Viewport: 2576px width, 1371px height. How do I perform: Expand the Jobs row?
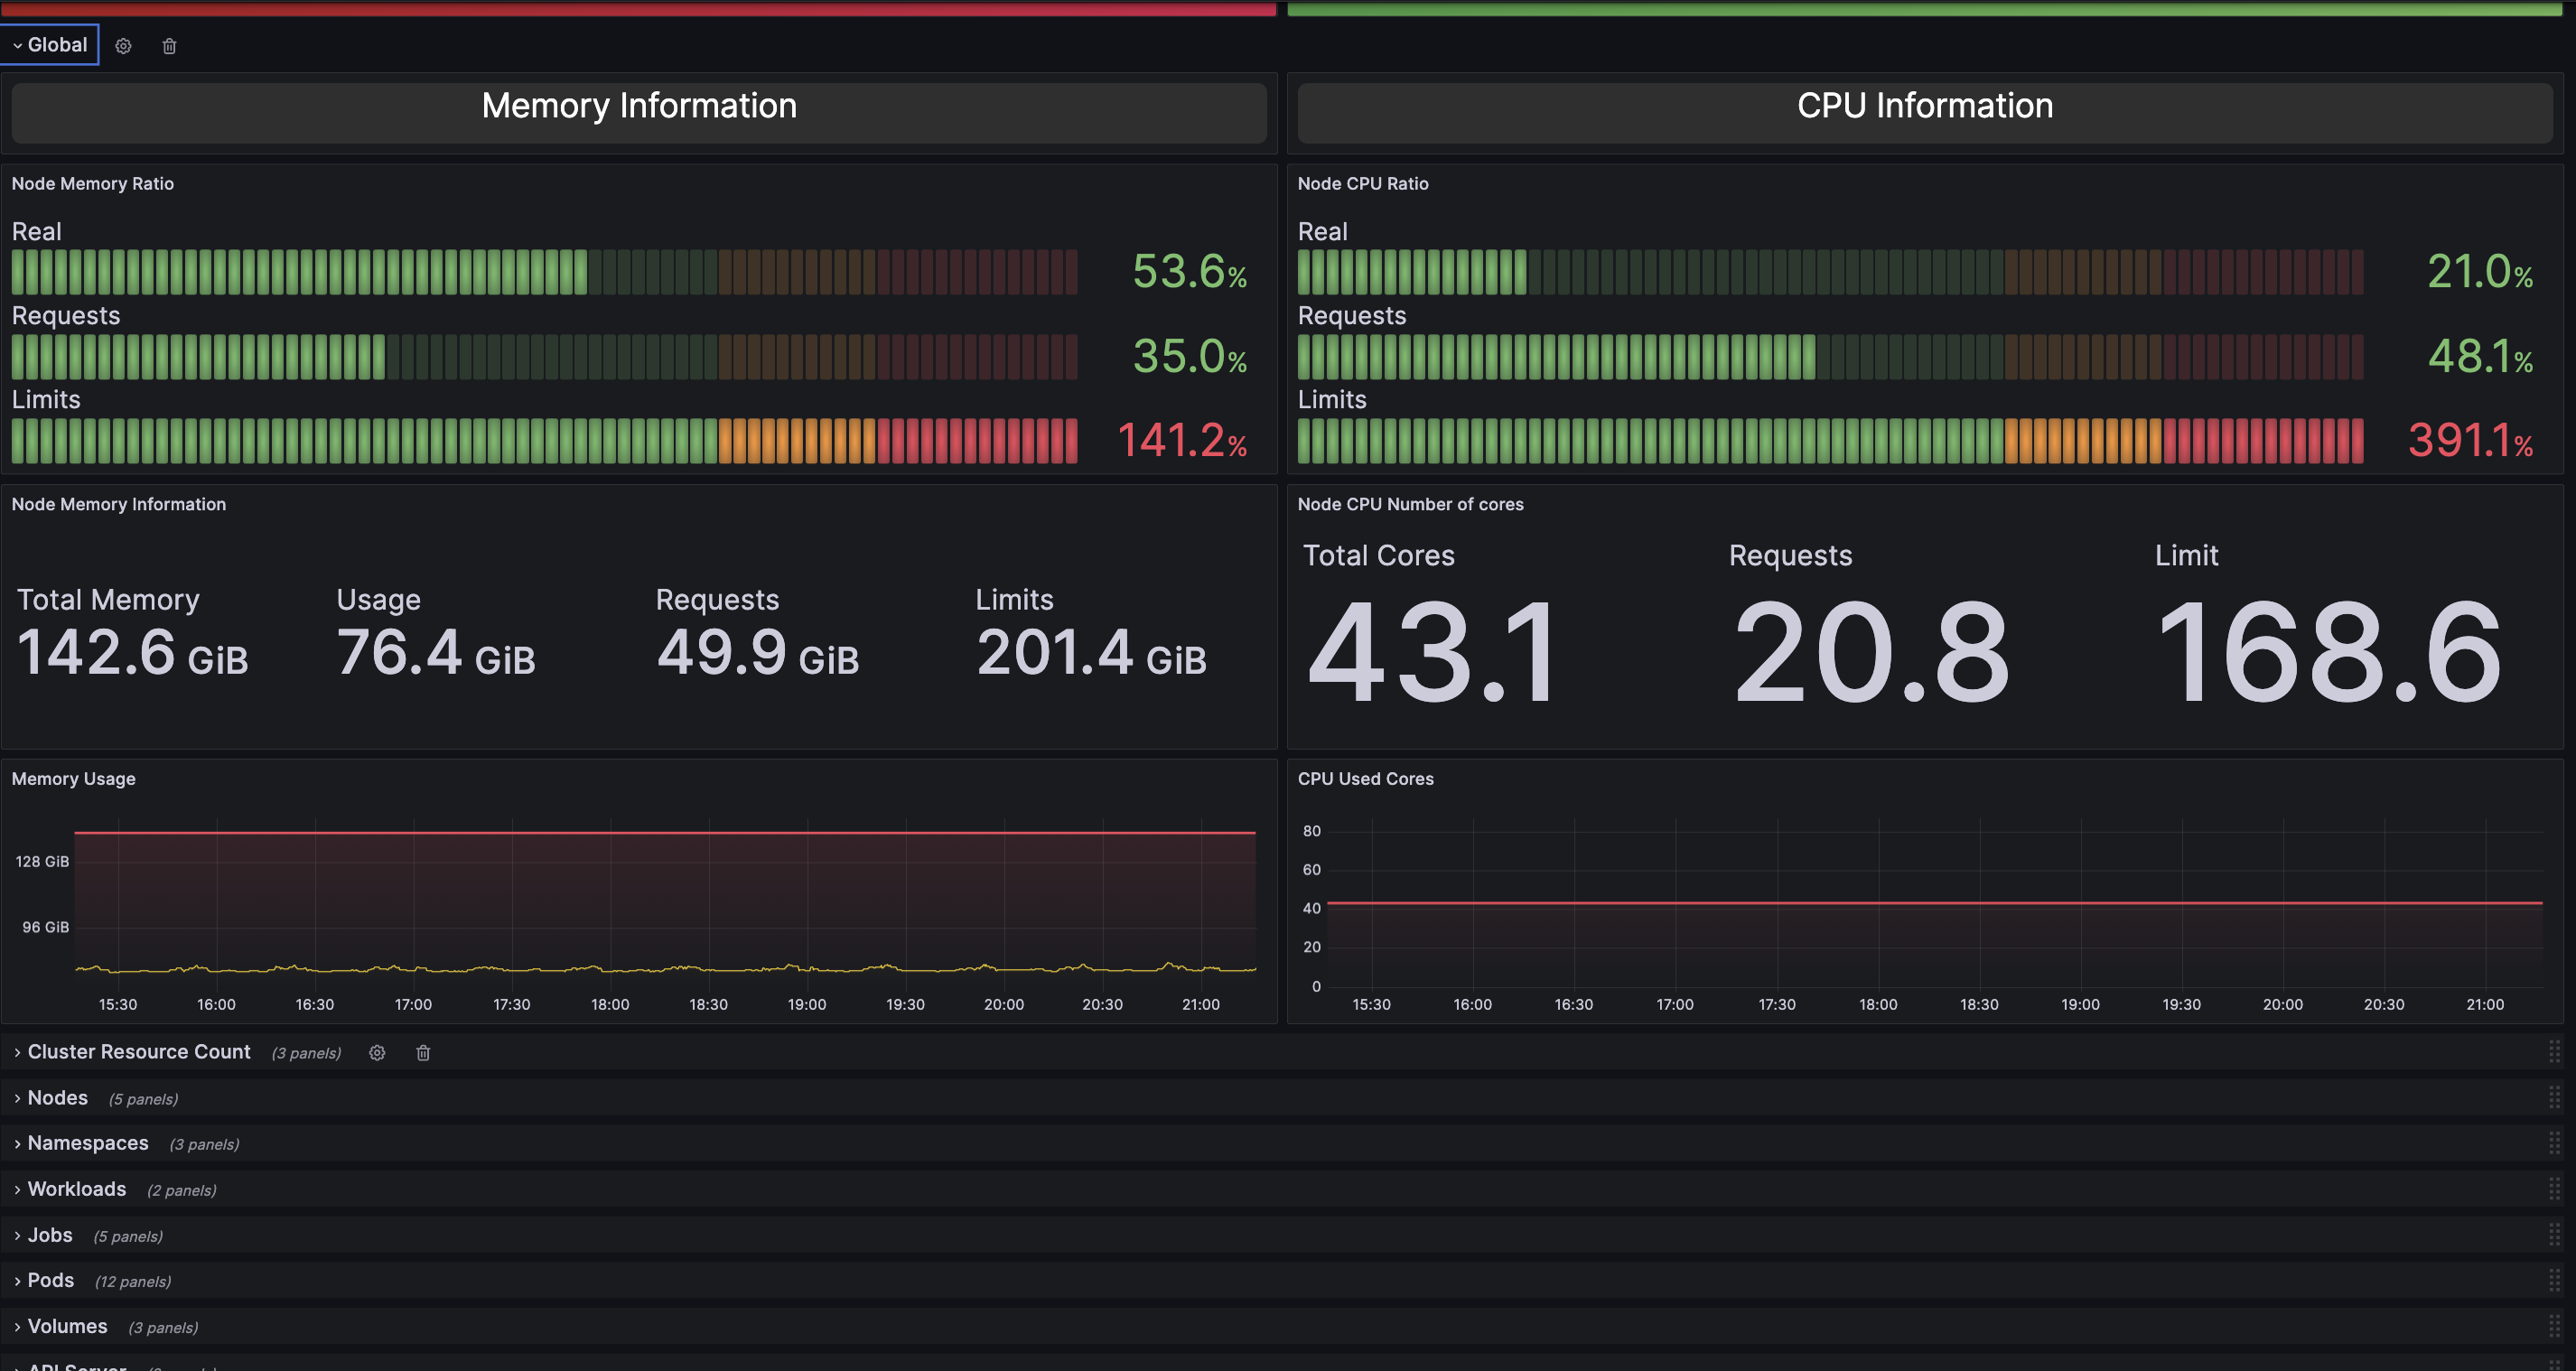click(49, 1235)
